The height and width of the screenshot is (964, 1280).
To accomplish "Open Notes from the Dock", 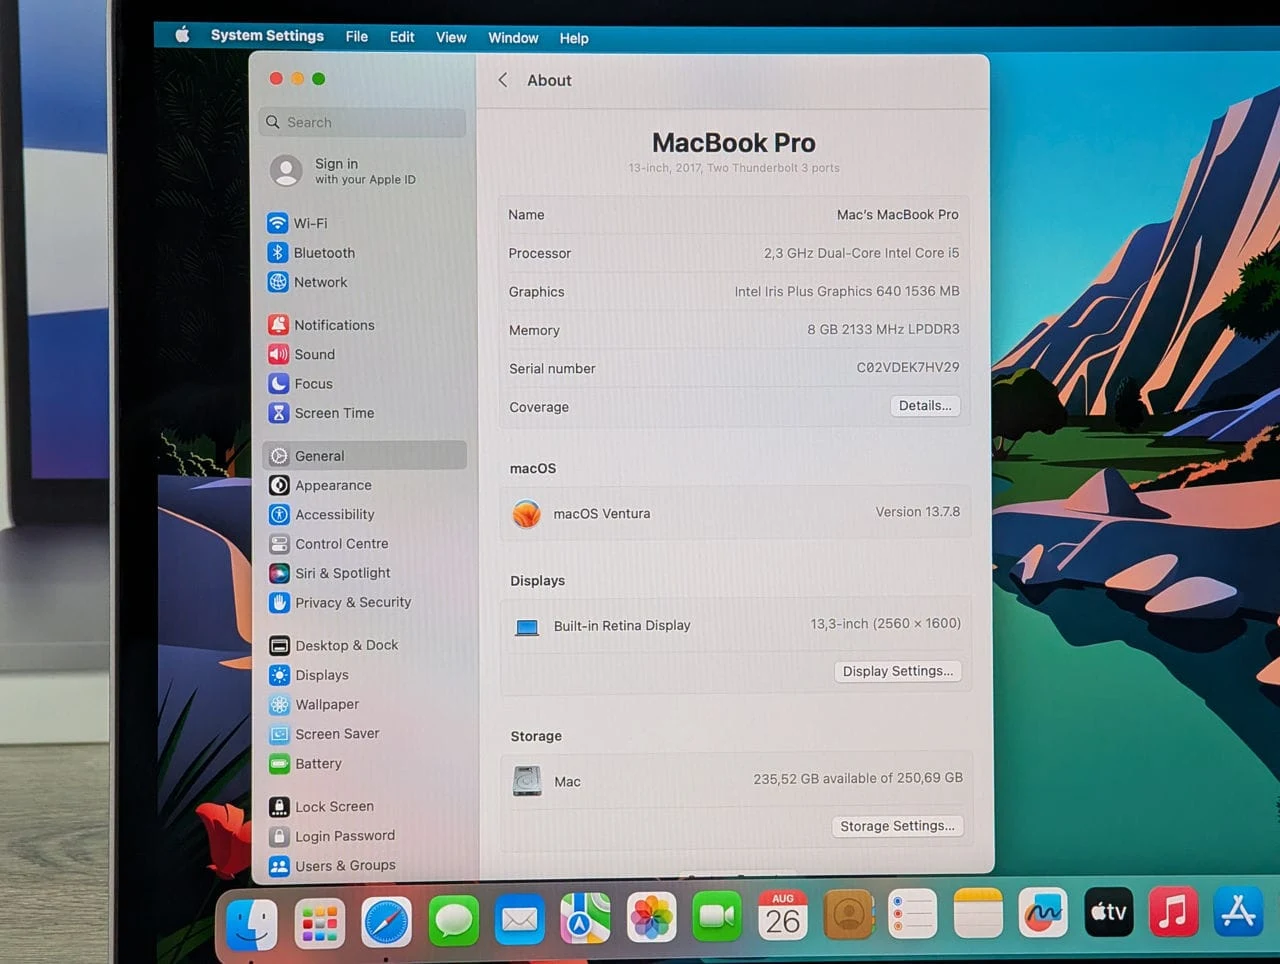I will coord(978,913).
